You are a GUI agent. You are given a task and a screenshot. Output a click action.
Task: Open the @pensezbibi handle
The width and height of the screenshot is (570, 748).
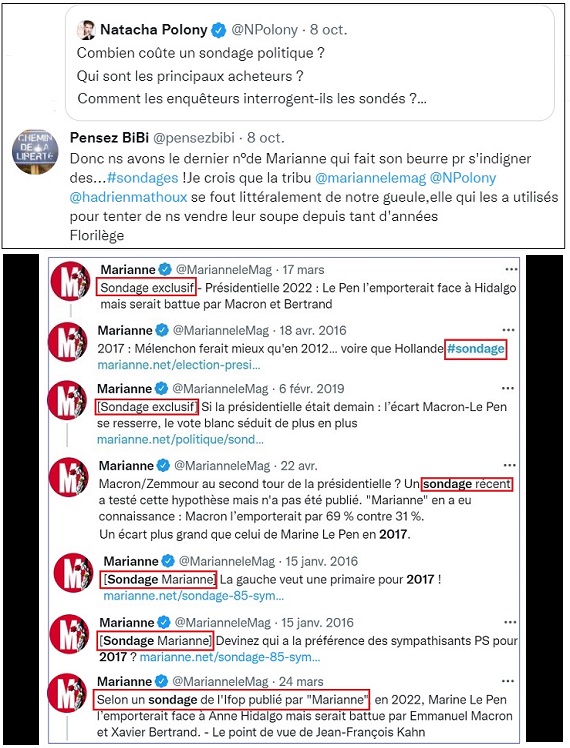pos(193,138)
